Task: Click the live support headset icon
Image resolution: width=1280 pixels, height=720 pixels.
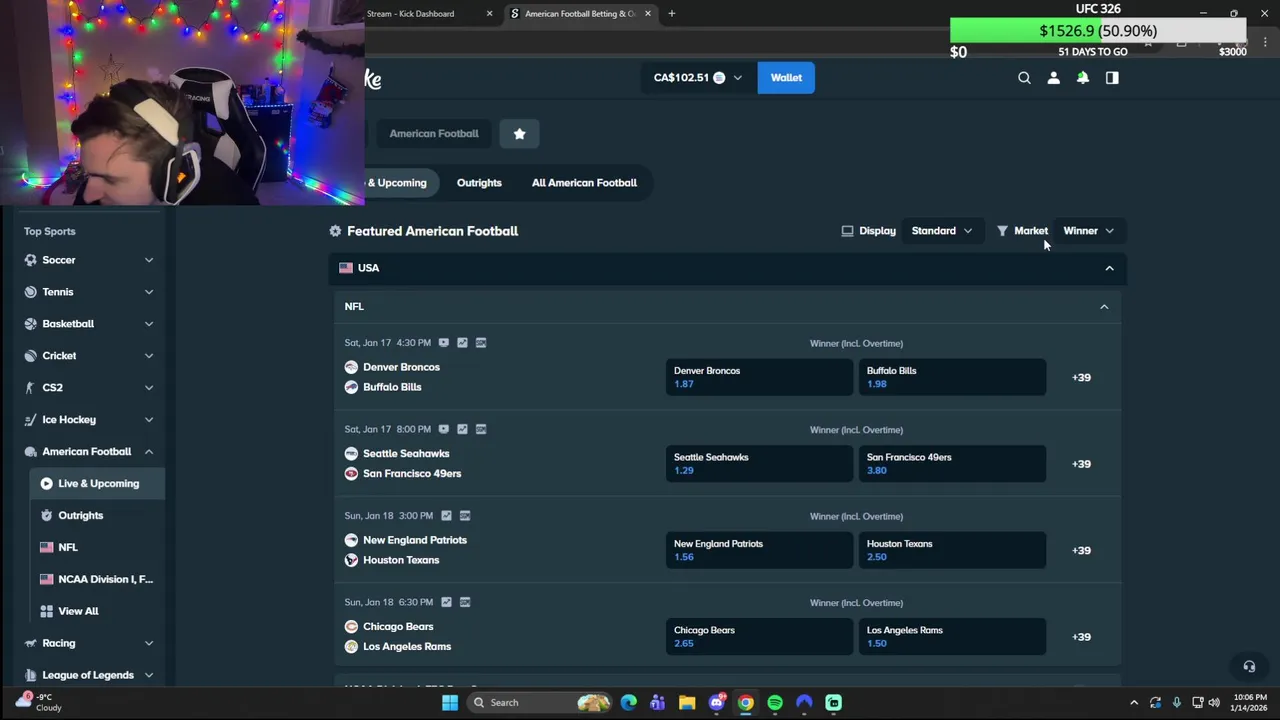Action: click(x=1249, y=666)
